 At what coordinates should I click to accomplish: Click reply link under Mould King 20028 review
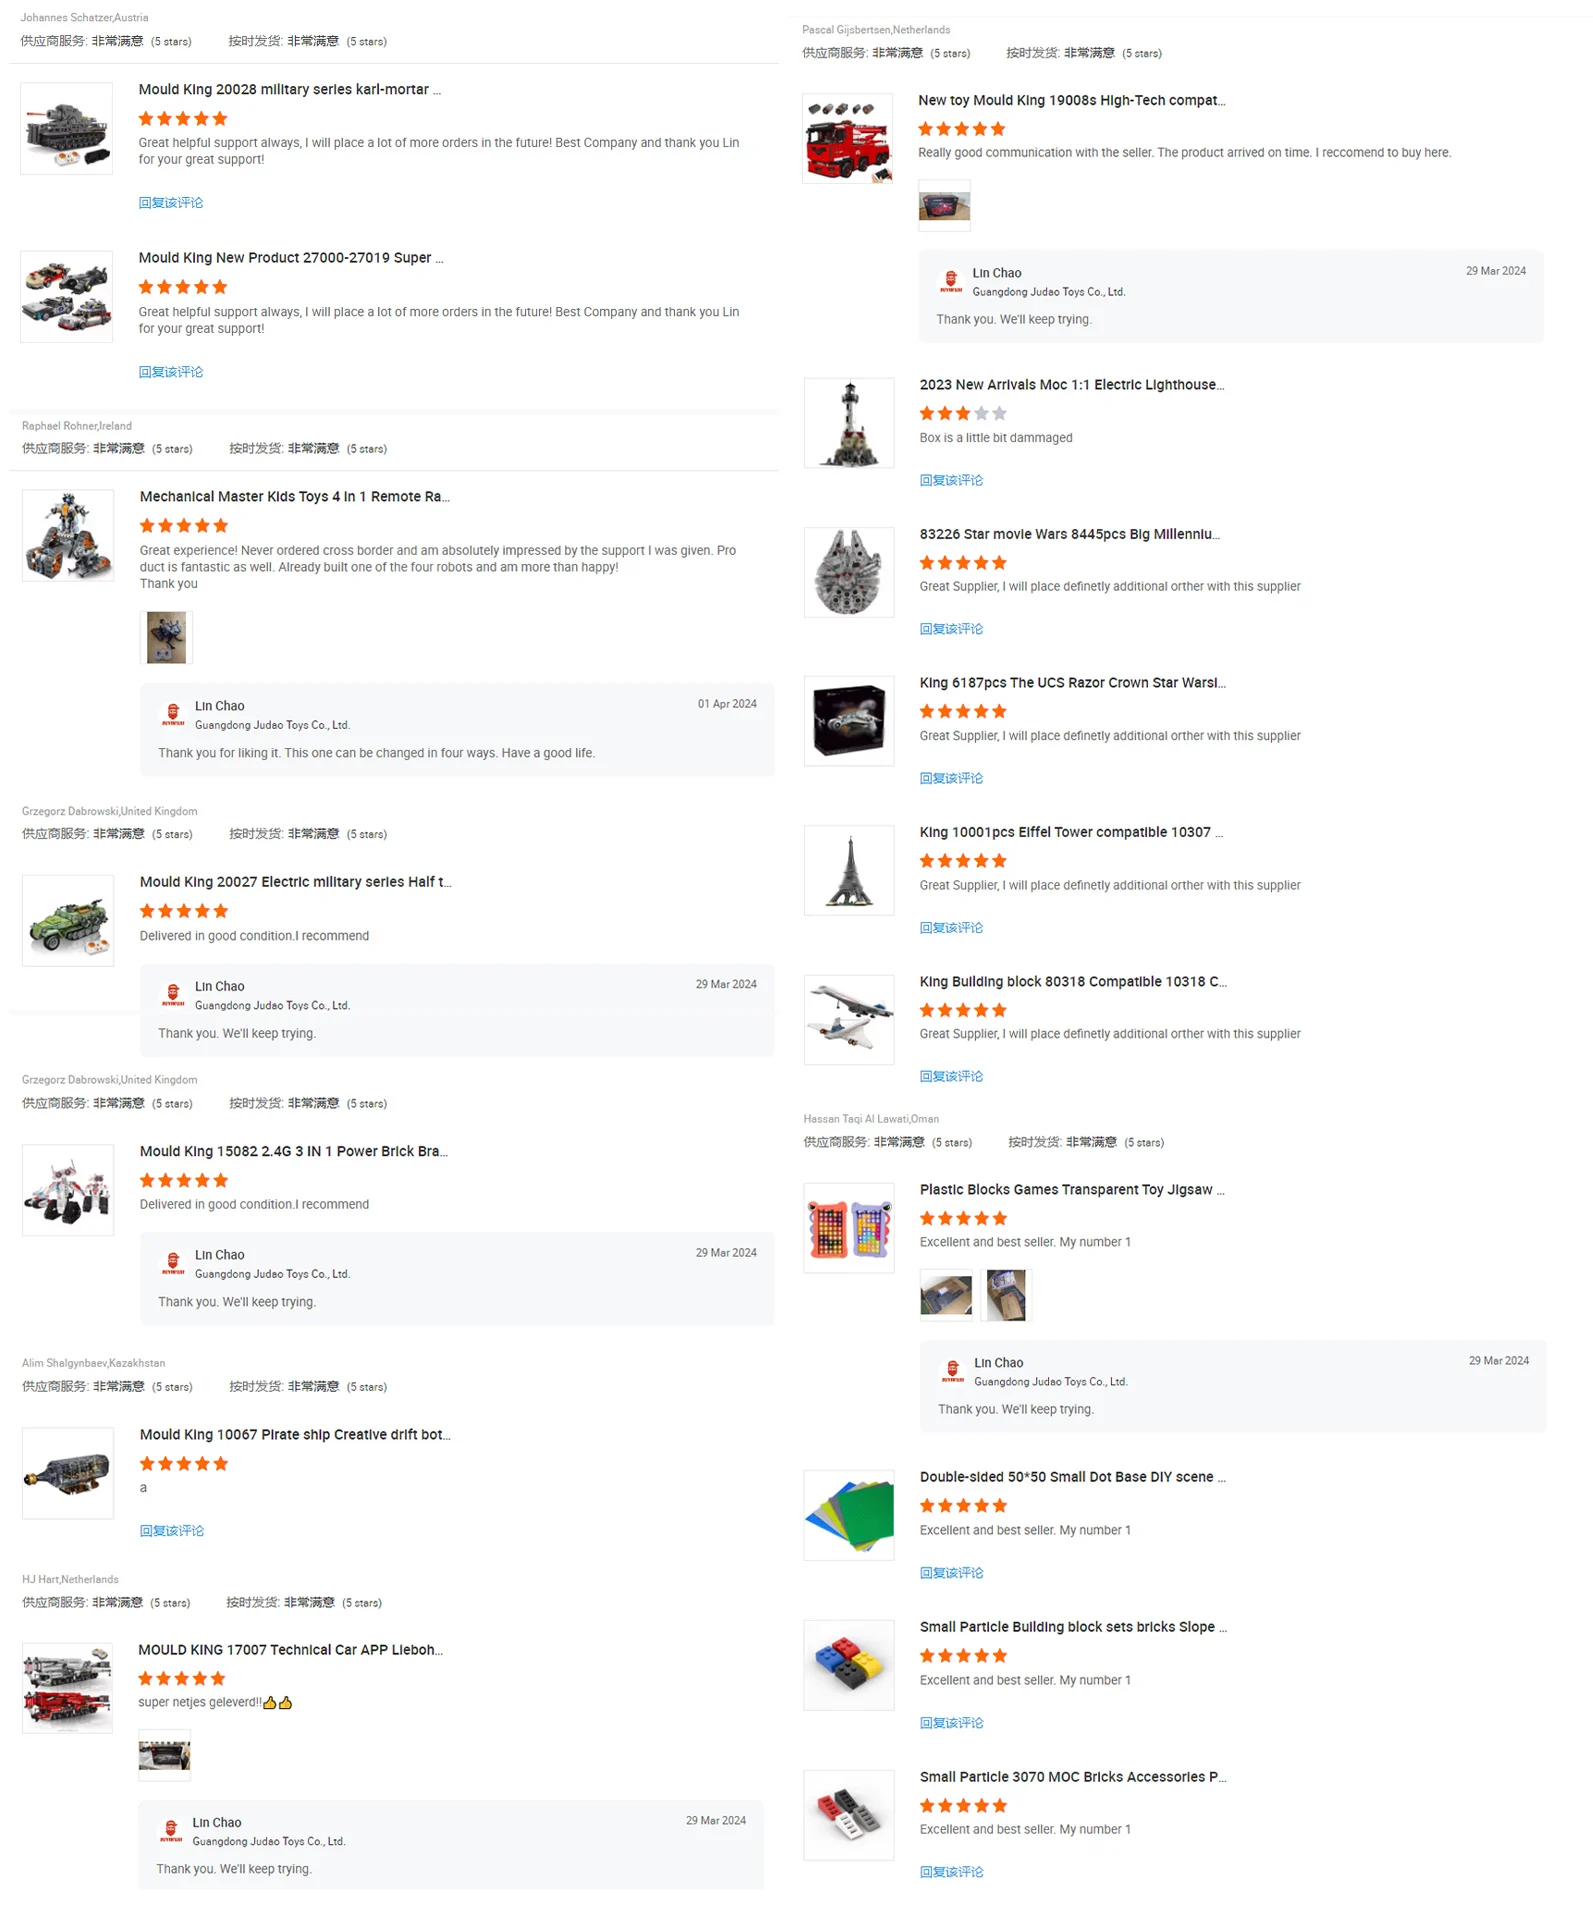point(171,203)
